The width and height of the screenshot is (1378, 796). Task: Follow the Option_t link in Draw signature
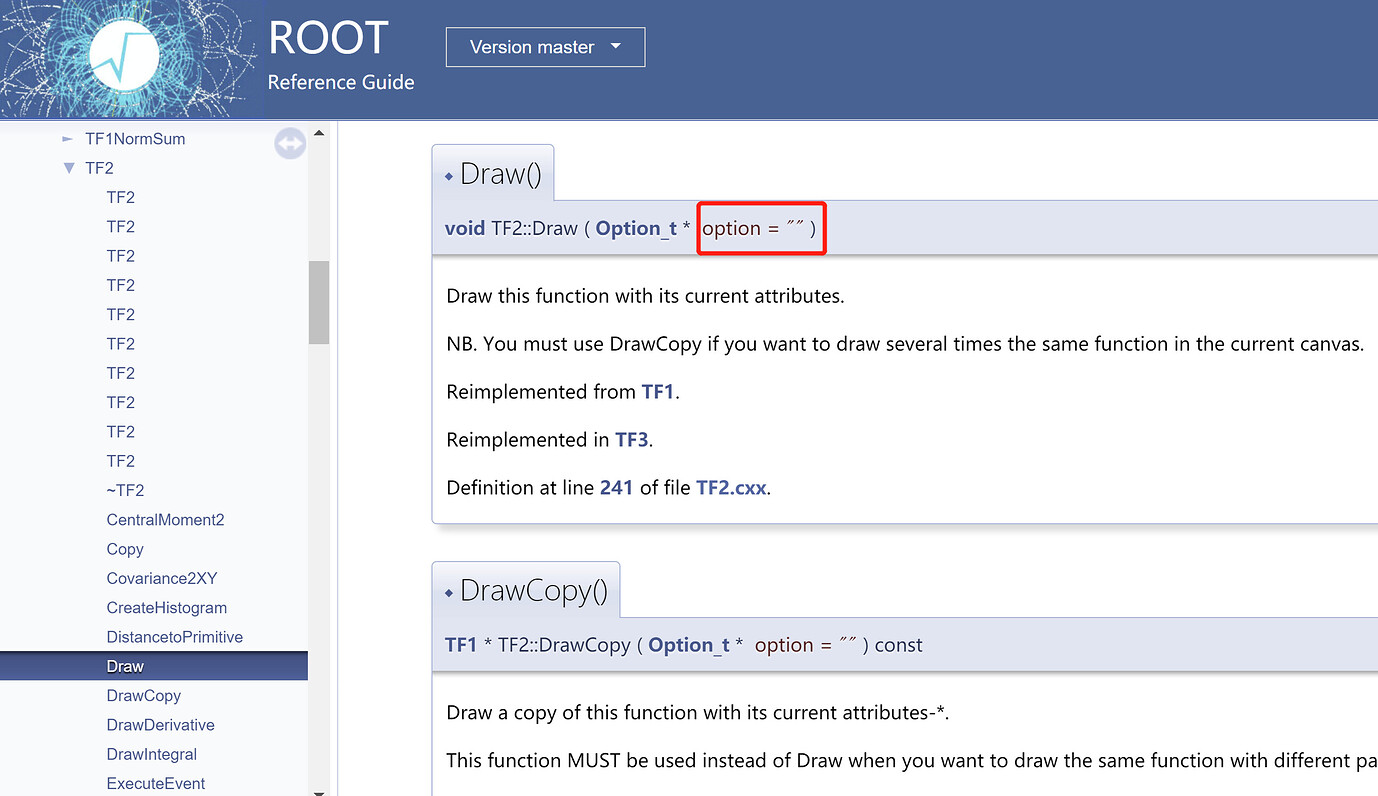636,228
